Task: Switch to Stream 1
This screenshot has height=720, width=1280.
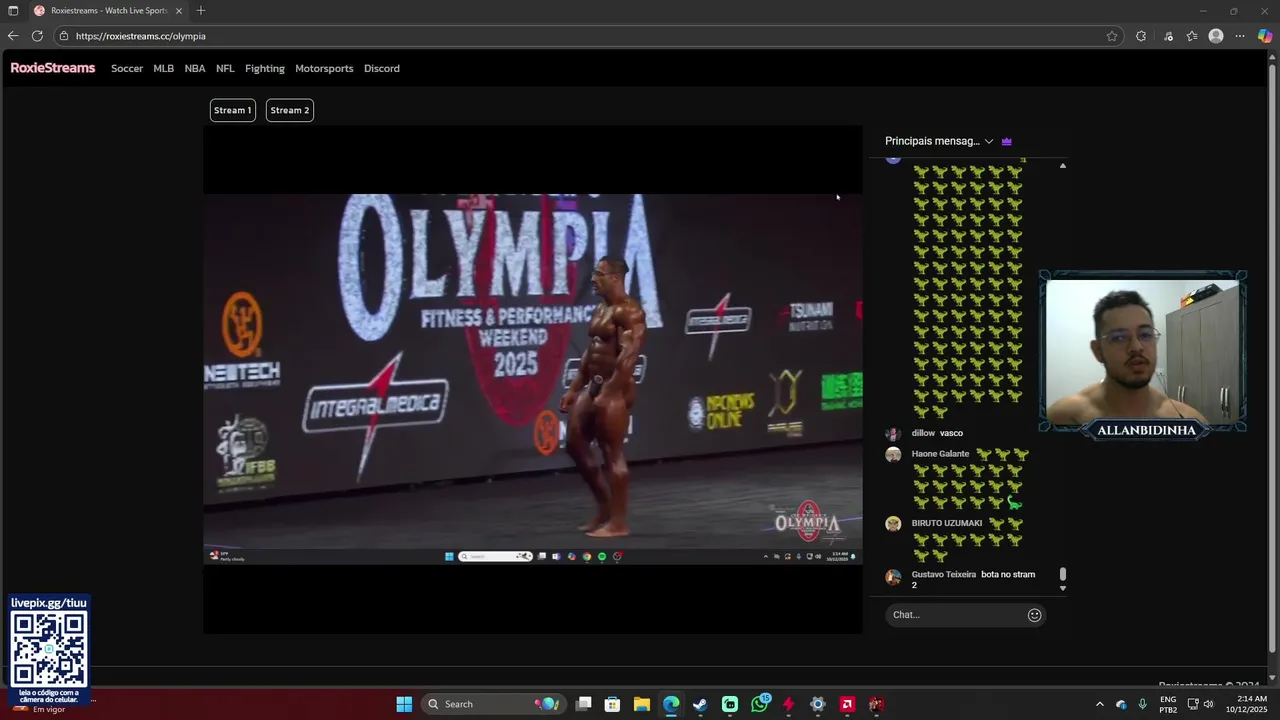Action: coord(232,110)
